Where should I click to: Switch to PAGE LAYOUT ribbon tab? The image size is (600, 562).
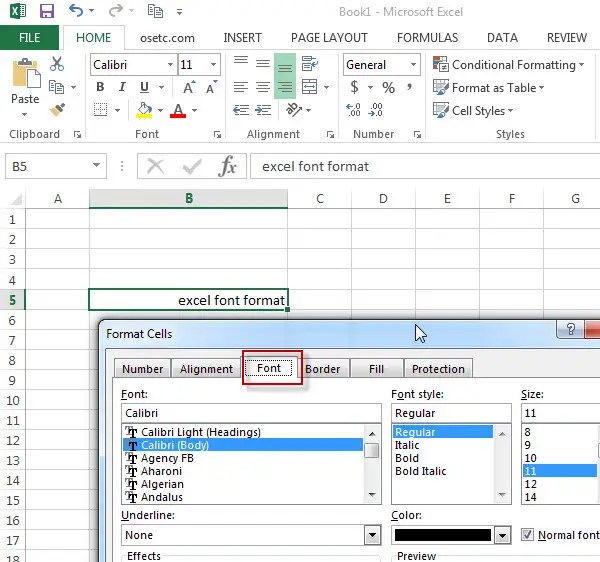329,37
